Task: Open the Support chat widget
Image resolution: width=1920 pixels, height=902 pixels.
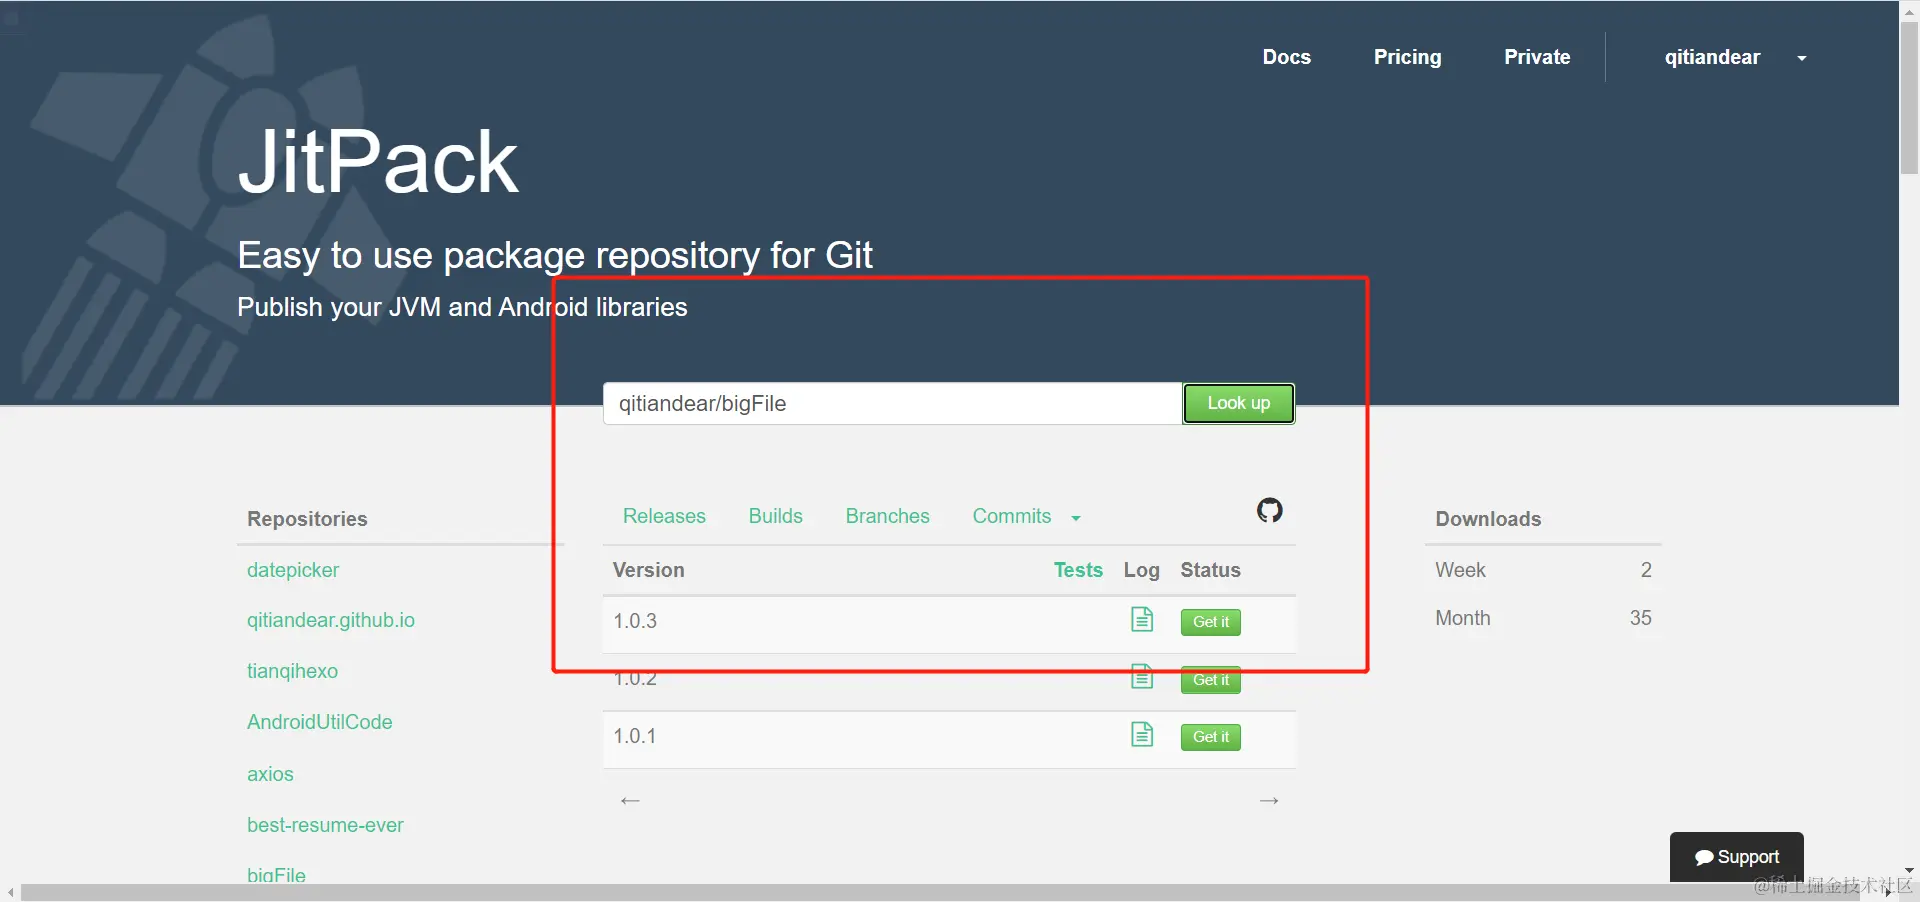Action: pyautogui.click(x=1737, y=857)
